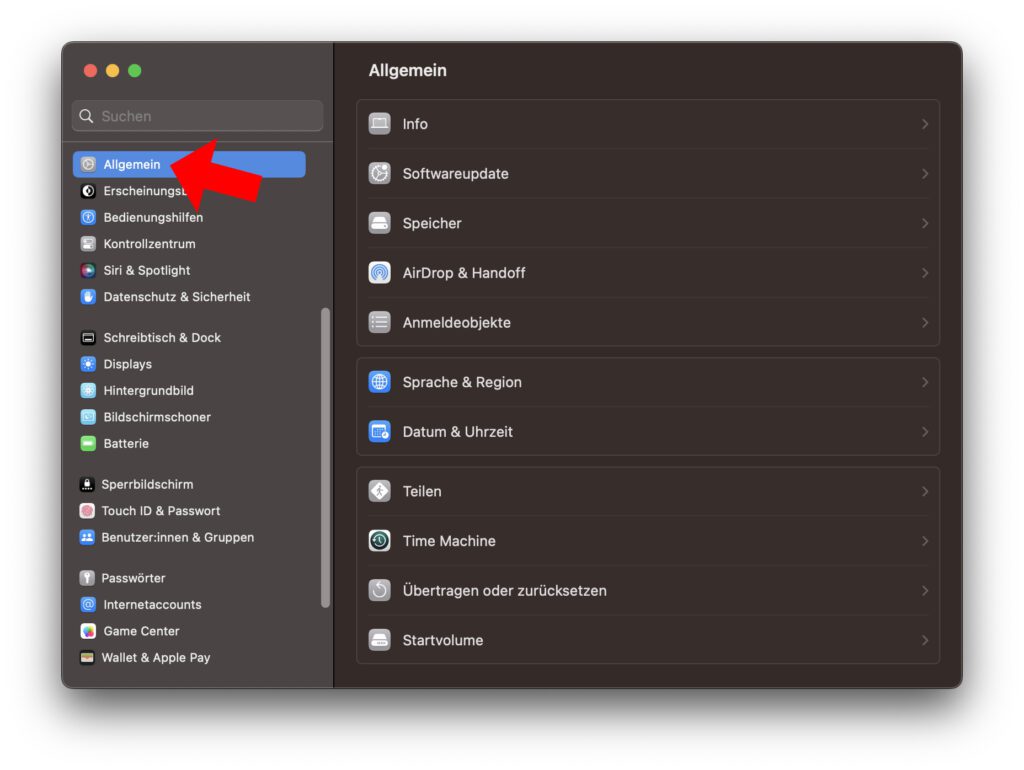The image size is (1024, 770).
Task: Click the Info icon in the Allgemein panel
Action: (379, 123)
